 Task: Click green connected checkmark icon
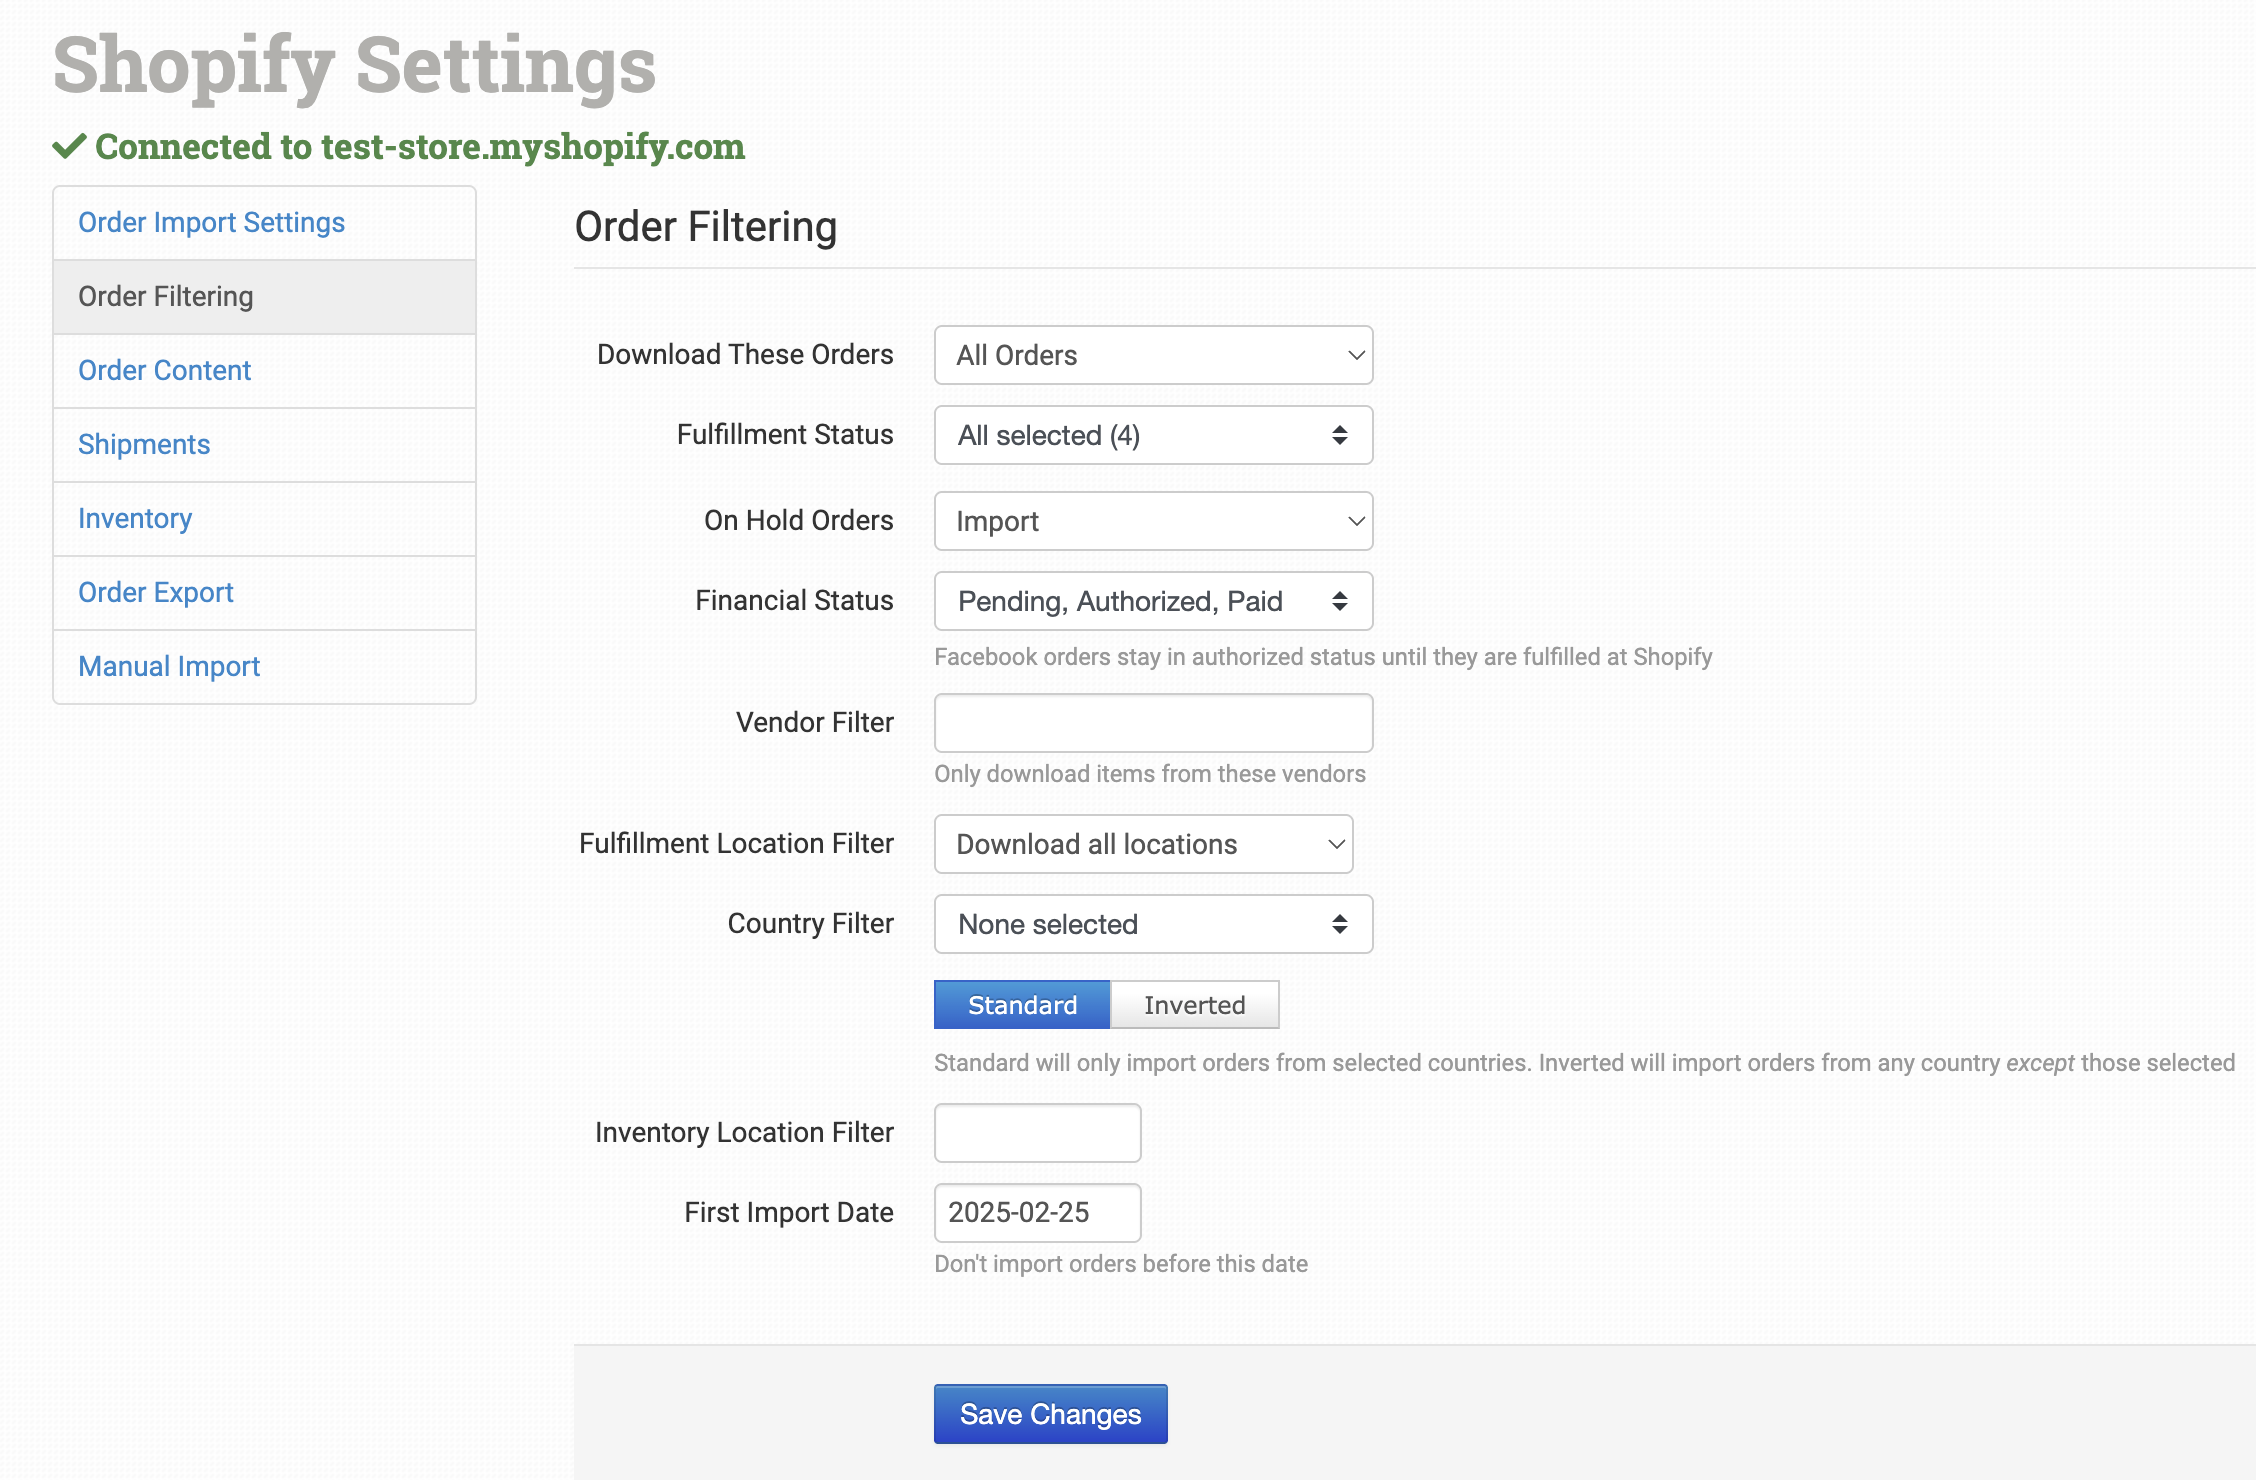69,147
